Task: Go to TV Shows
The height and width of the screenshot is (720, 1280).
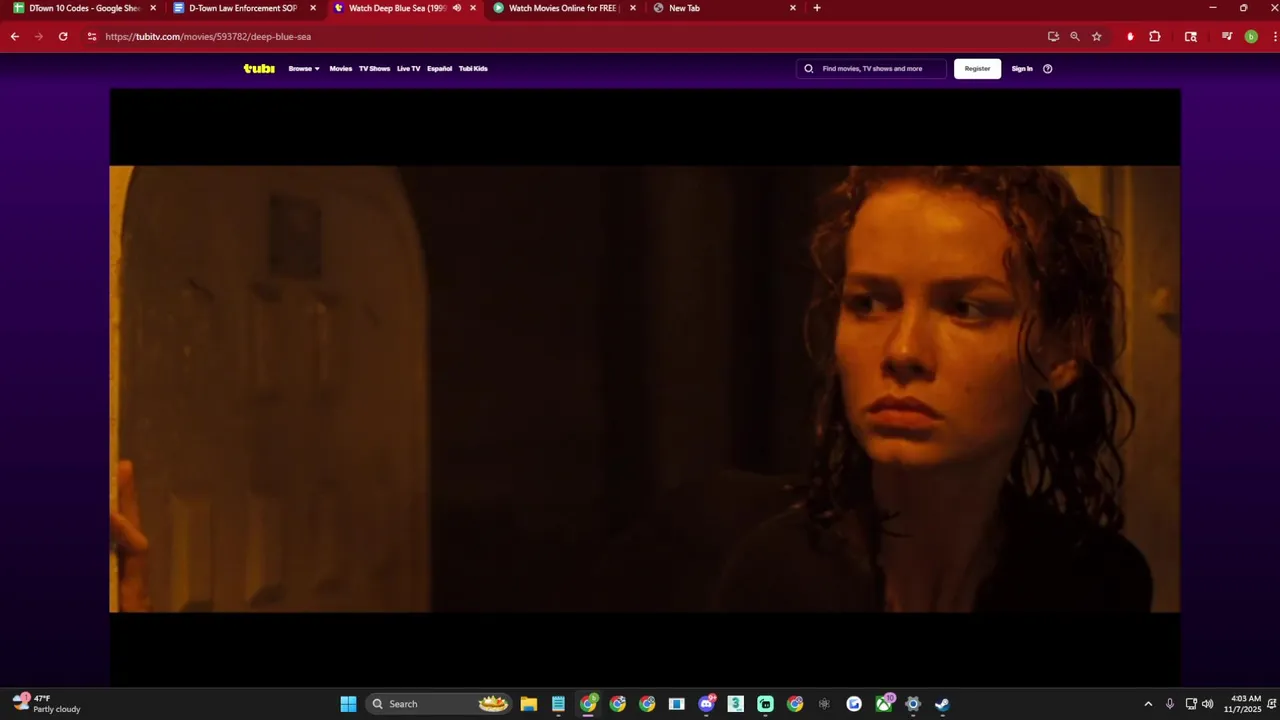Action: [374, 69]
